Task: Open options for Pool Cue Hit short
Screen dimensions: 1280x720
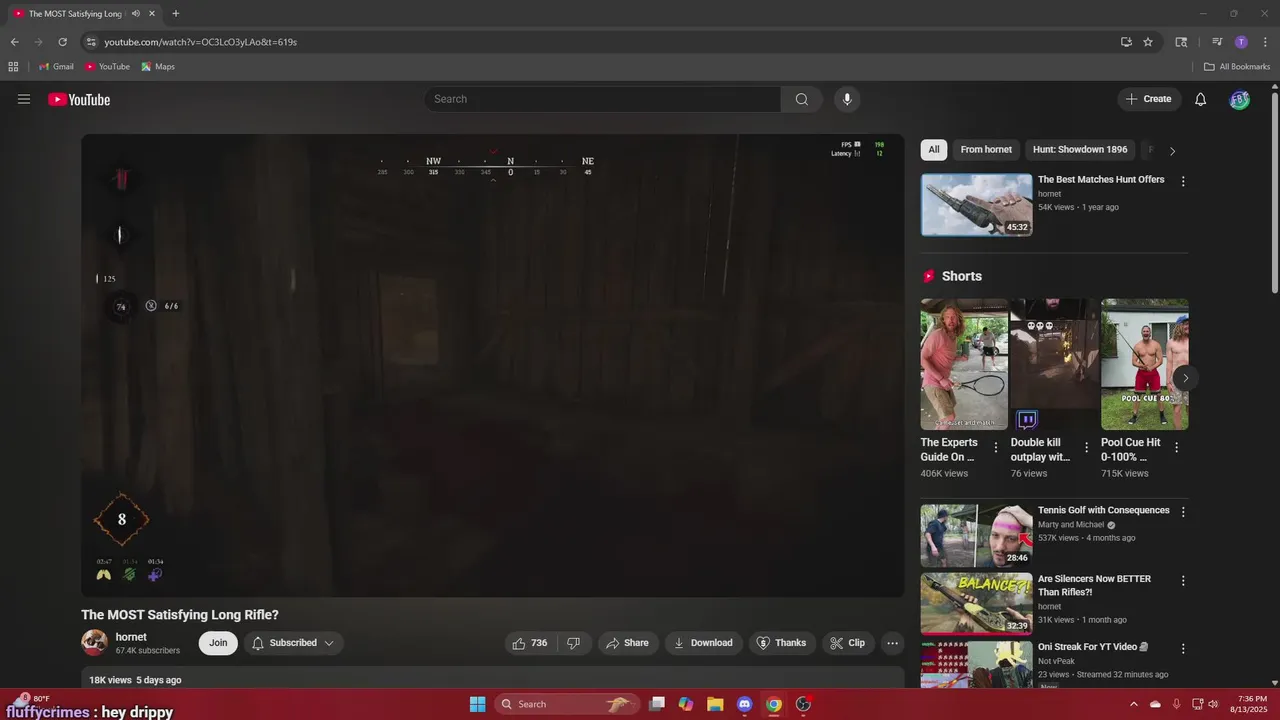Action: pyautogui.click(x=1176, y=448)
